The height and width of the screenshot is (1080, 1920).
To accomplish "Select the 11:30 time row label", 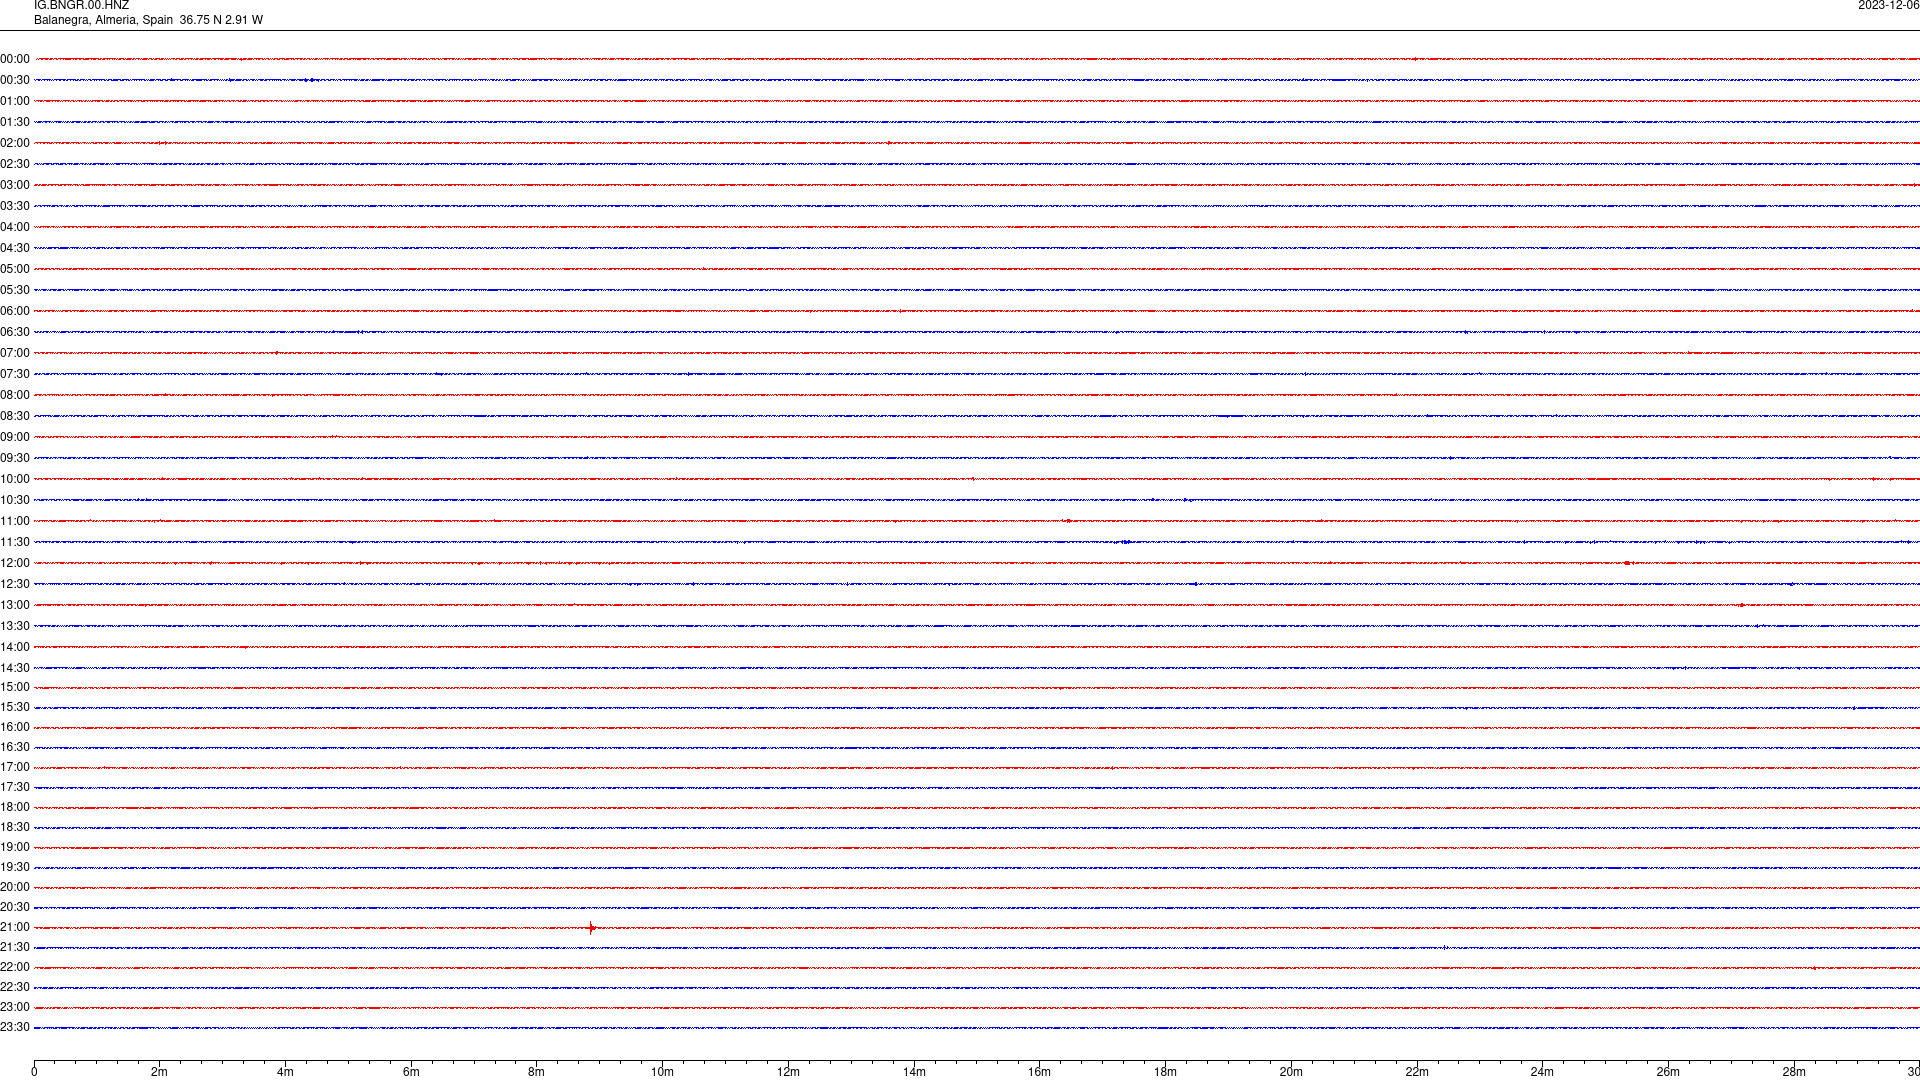I will (x=15, y=542).
